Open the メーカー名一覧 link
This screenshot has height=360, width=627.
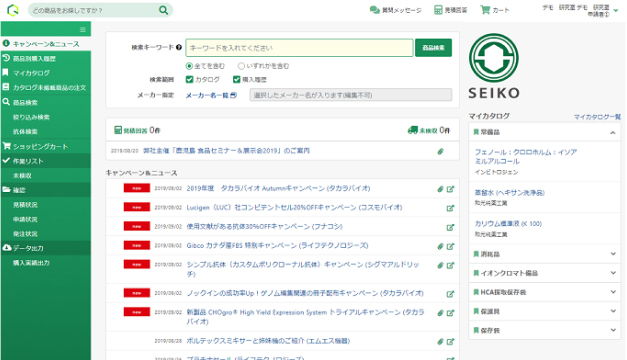tap(211, 95)
